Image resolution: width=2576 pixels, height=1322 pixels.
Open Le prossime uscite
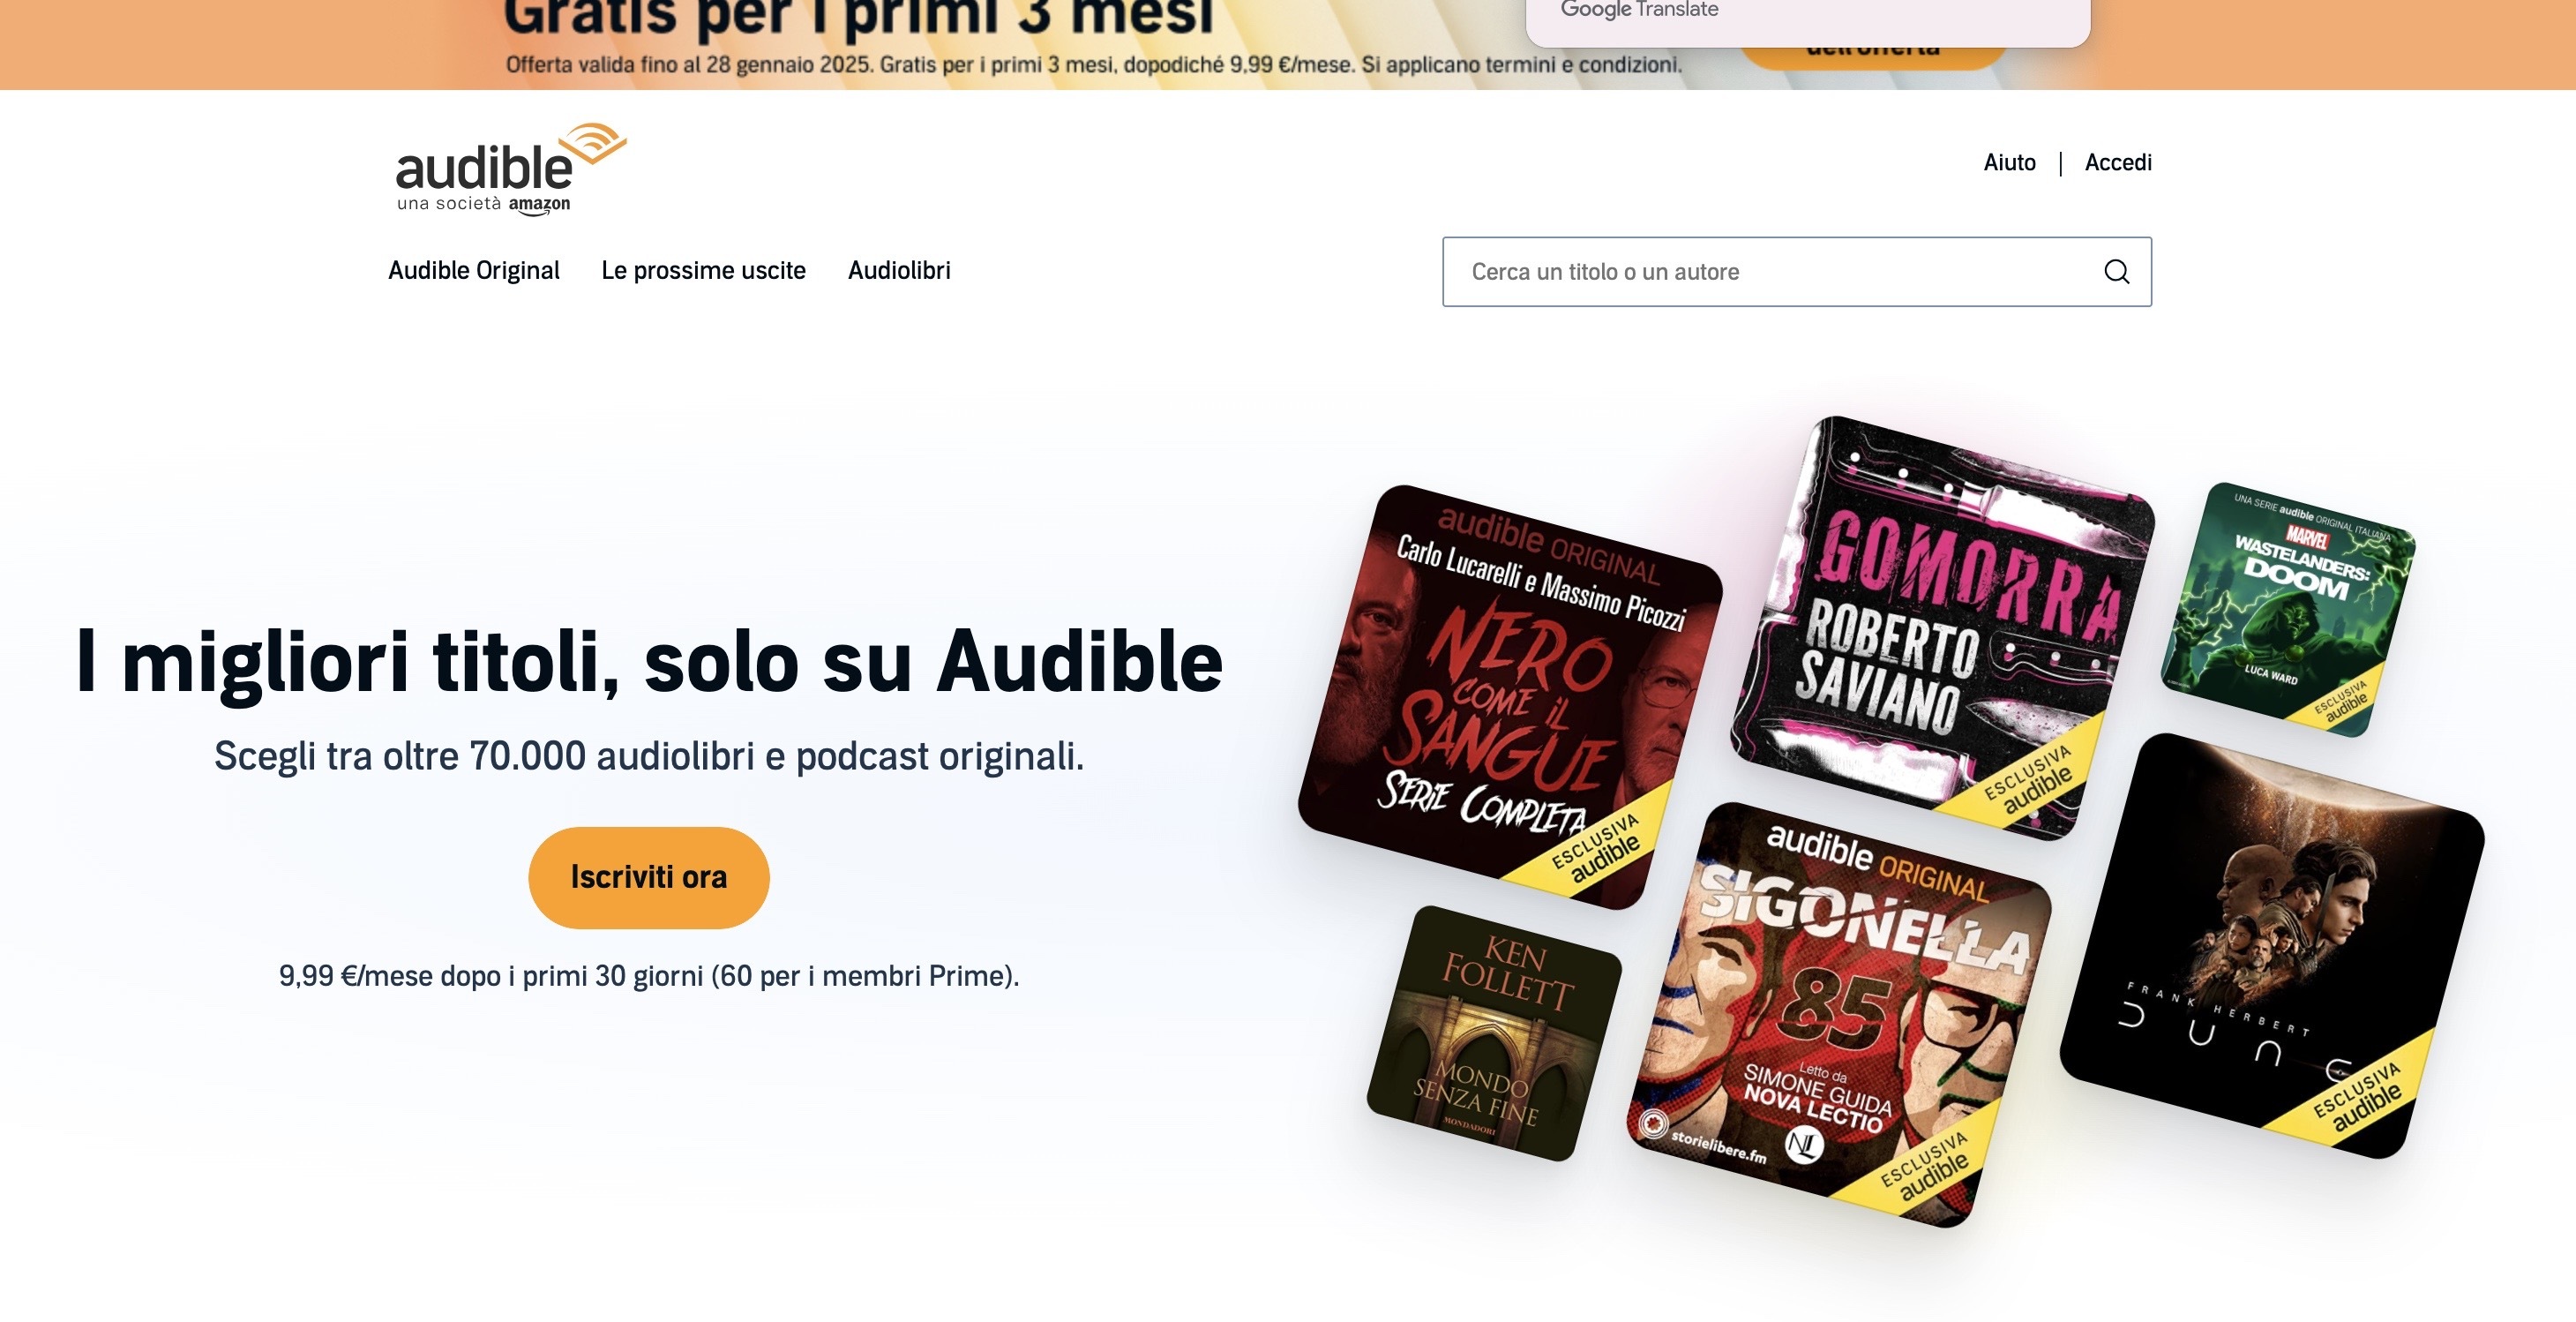coord(703,271)
